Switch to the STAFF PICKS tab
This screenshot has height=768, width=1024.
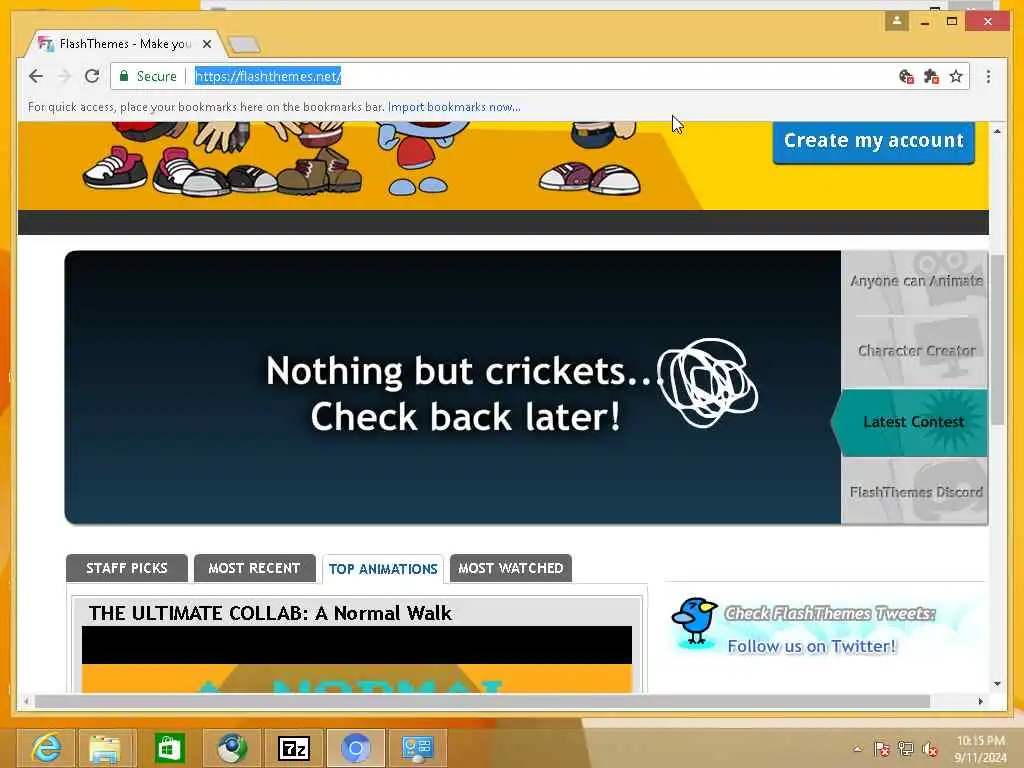click(x=127, y=568)
